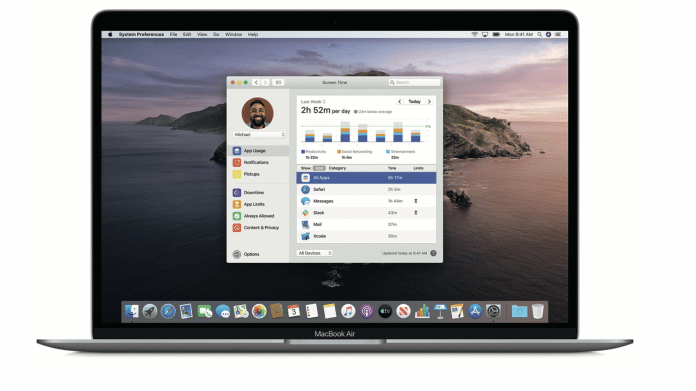Open Maps from the Dock
The height and width of the screenshot is (391, 696).
(x=241, y=312)
